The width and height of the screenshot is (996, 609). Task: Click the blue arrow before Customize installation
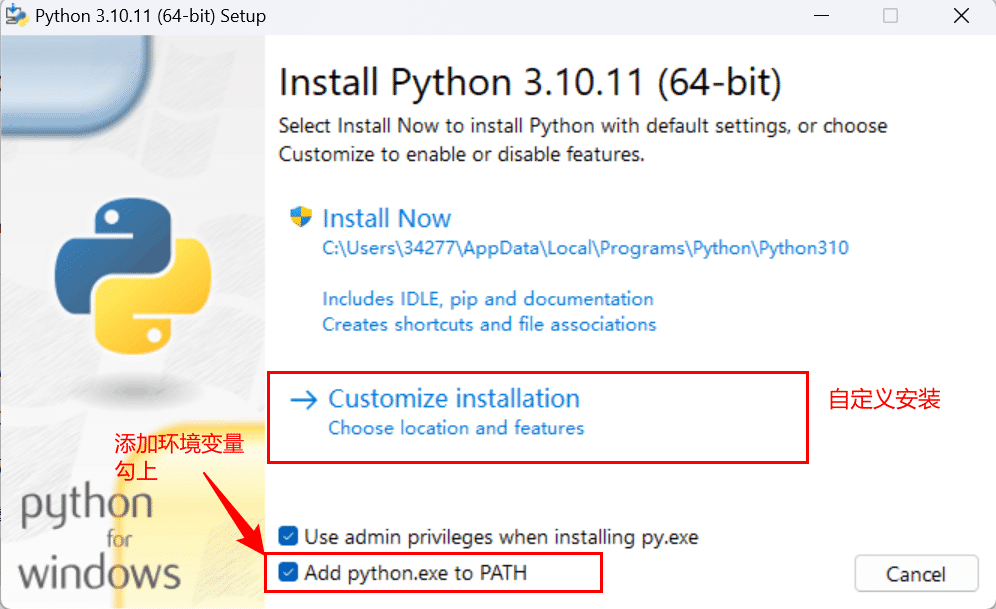pos(303,398)
